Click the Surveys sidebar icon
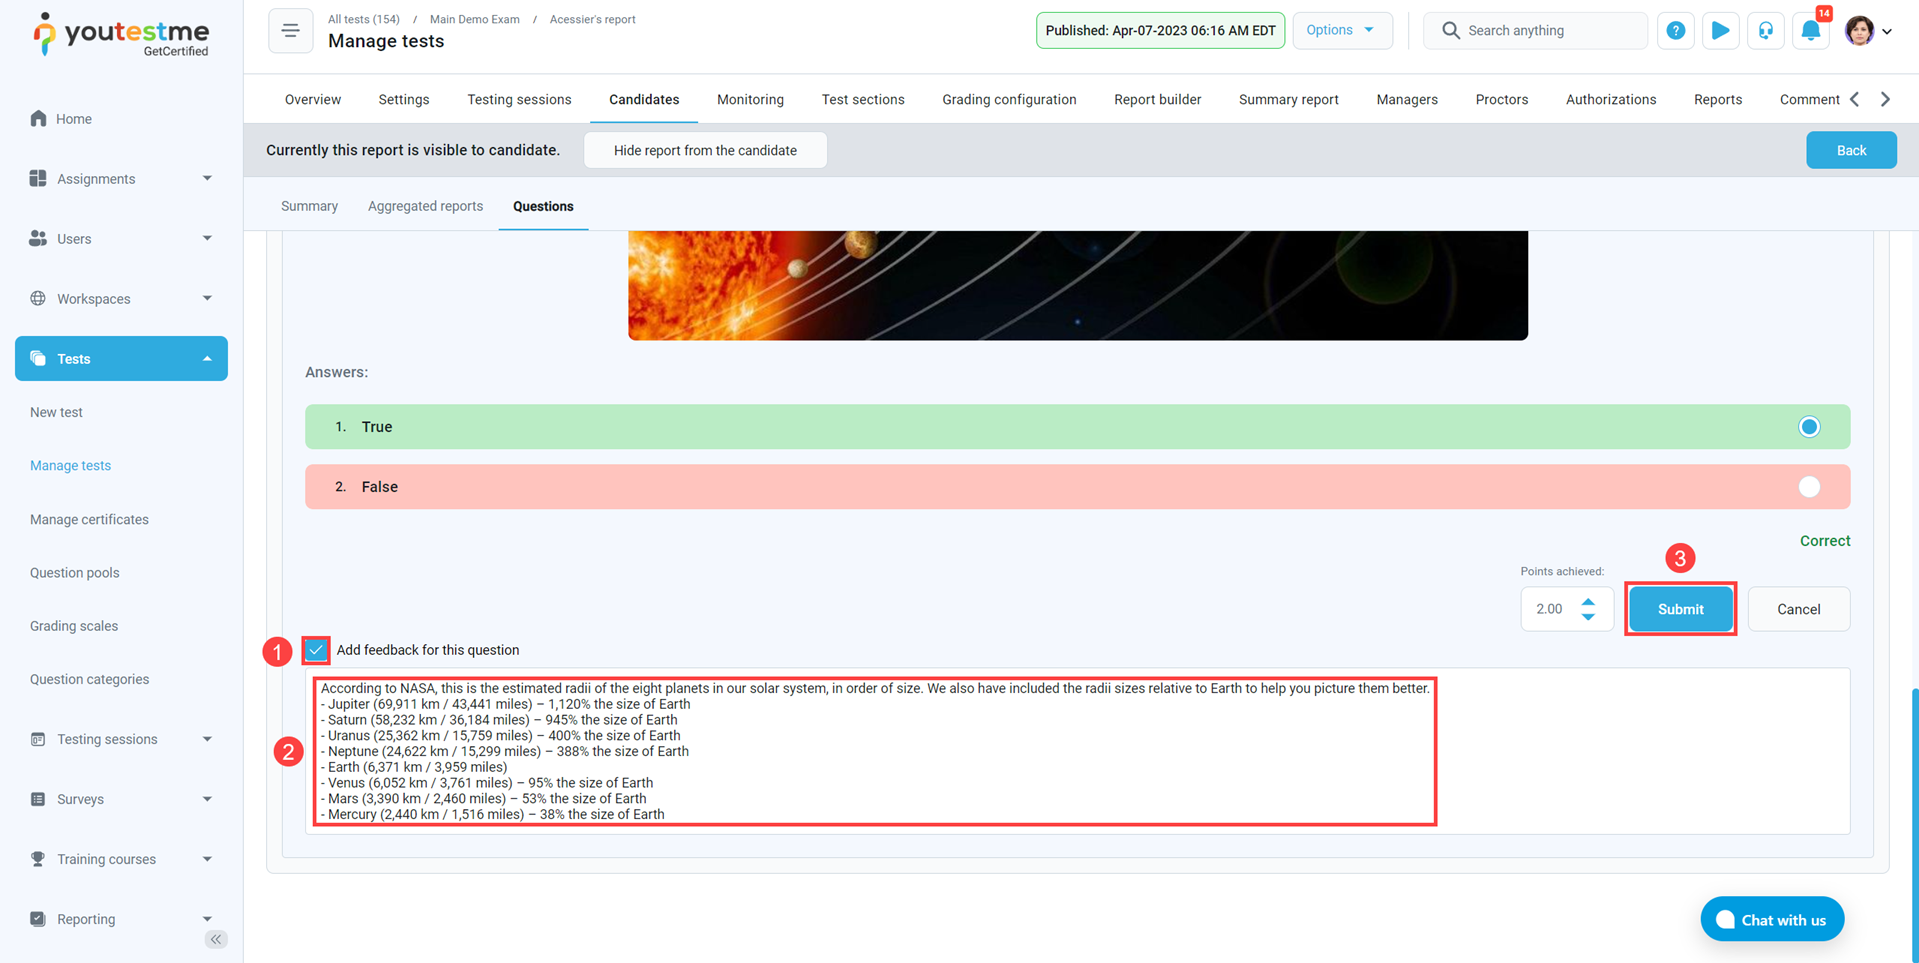 coord(38,799)
